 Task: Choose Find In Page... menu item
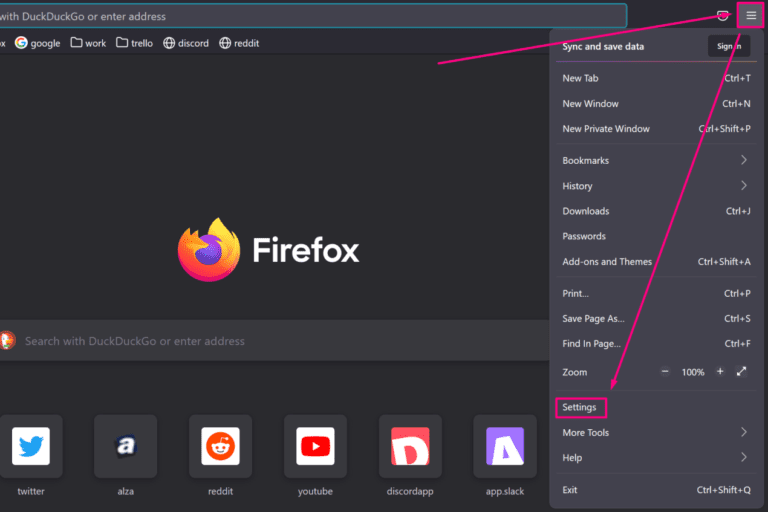656,344
